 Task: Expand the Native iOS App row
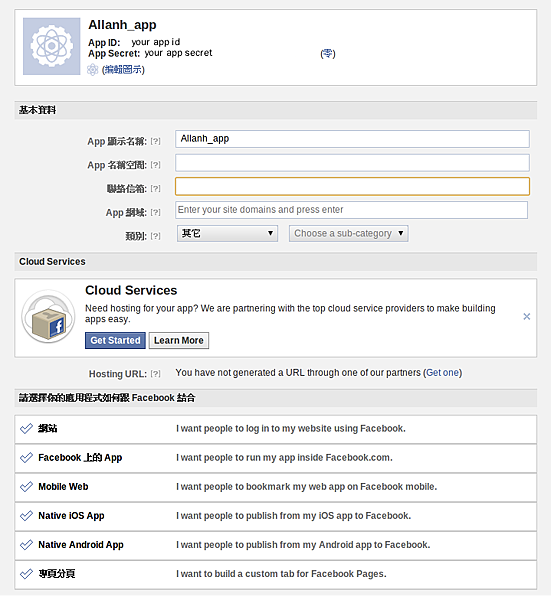pyautogui.click(x=276, y=517)
